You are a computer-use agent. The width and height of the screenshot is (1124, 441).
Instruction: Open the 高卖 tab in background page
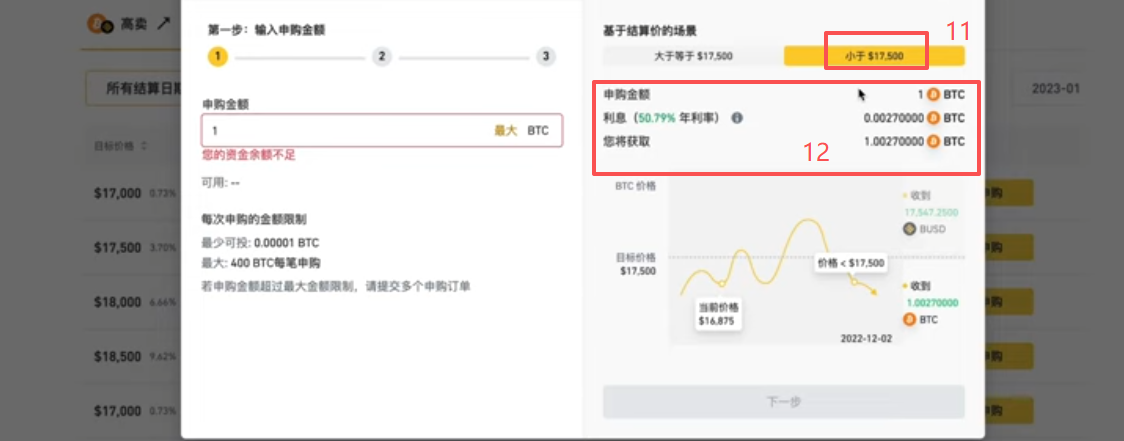[130, 24]
